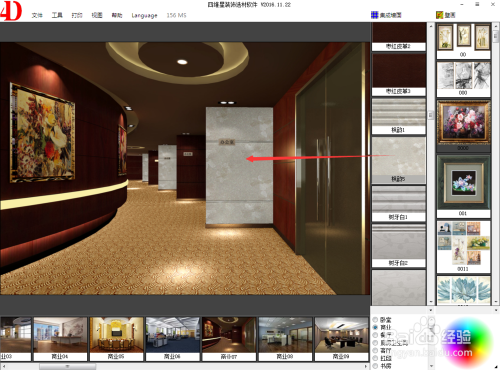The height and width of the screenshot is (370, 500).
Task: Choose the 枣红皮革3 dark red material swatch
Action: [399, 75]
